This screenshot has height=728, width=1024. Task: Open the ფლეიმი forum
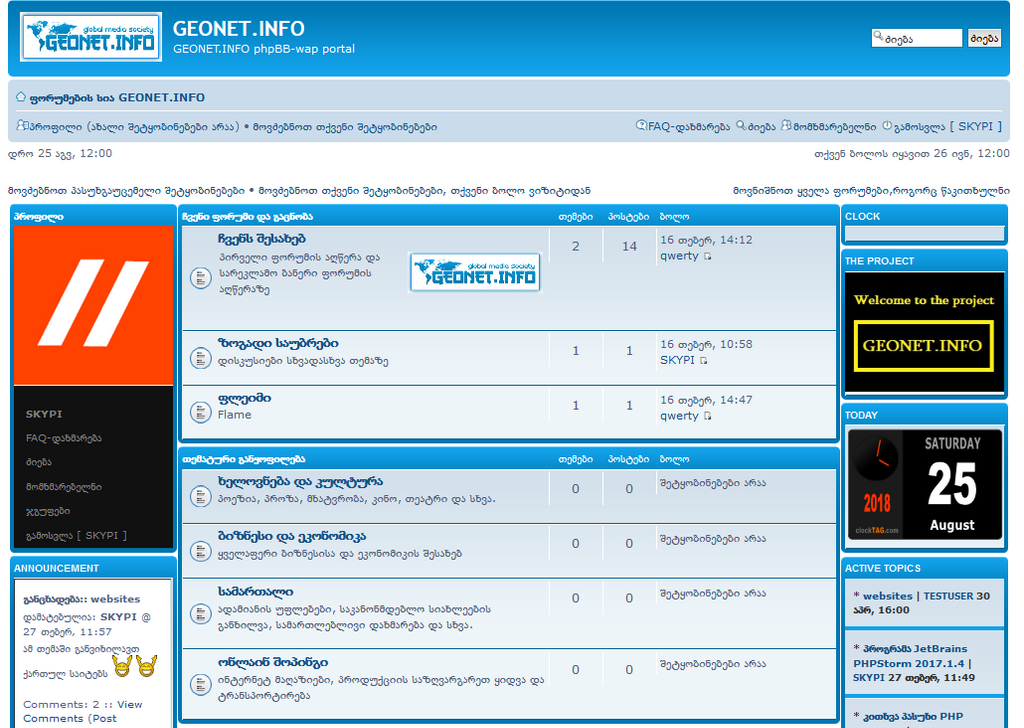point(244,398)
